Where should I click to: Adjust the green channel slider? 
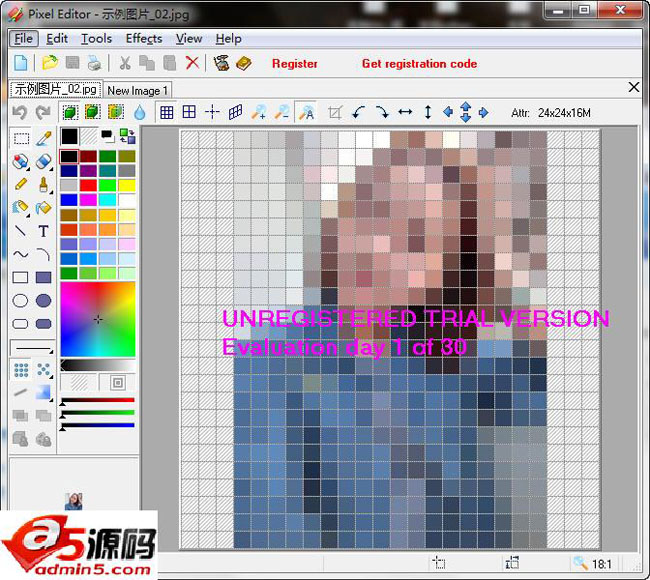(98, 413)
